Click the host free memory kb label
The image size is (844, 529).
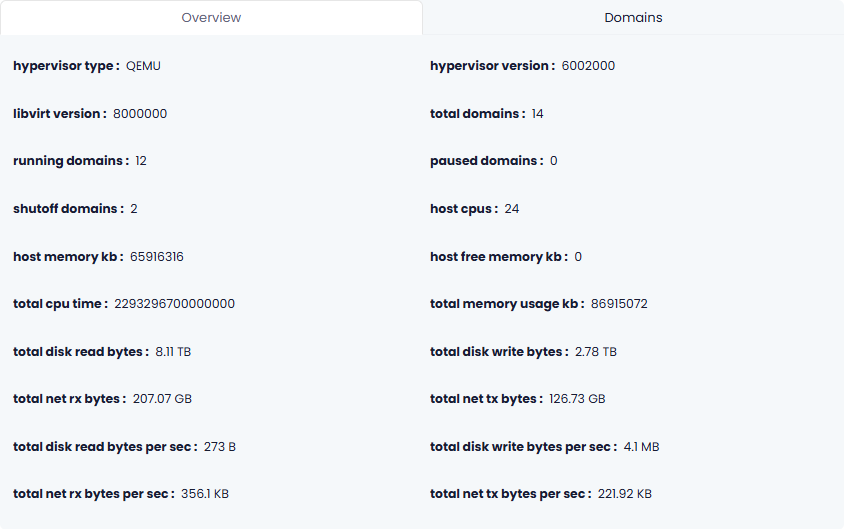[498, 257]
